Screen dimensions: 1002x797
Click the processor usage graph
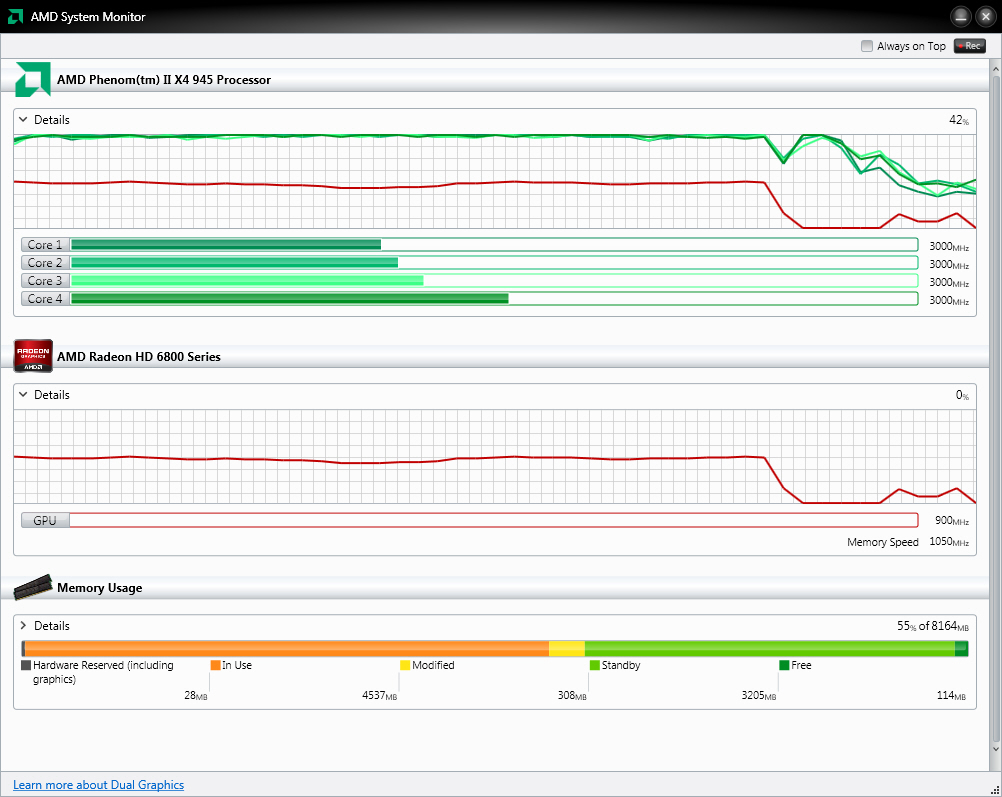coord(495,181)
